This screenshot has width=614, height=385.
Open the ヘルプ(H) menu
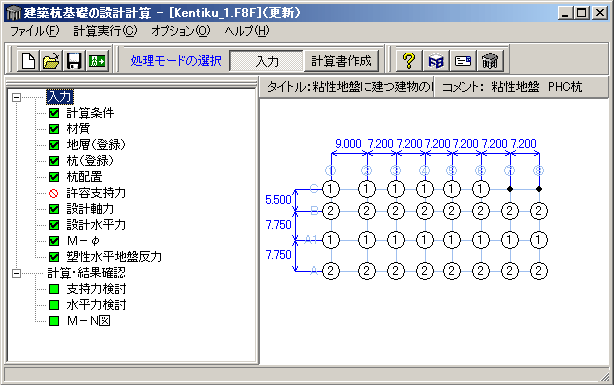click(x=247, y=31)
